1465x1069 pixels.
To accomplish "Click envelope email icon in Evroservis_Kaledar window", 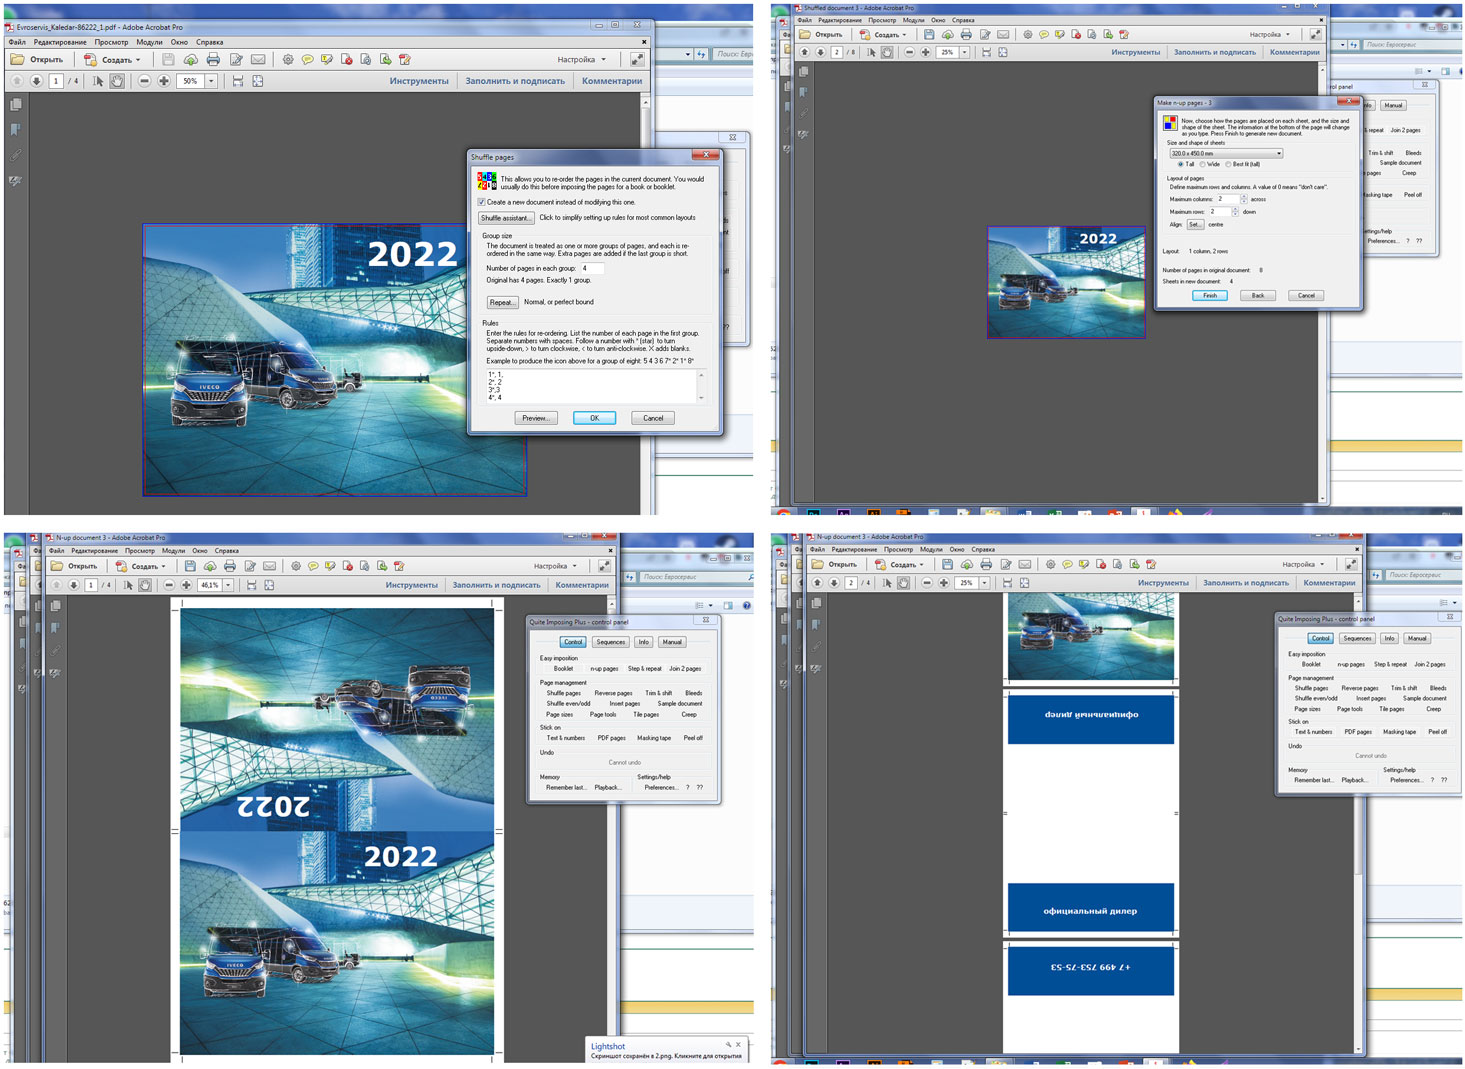I will coord(258,60).
